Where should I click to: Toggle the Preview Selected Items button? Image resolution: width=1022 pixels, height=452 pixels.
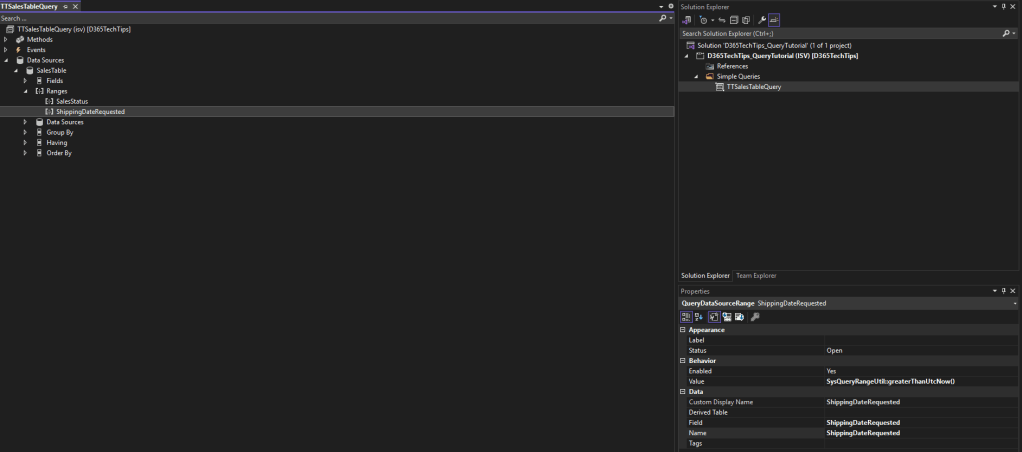pos(774,20)
